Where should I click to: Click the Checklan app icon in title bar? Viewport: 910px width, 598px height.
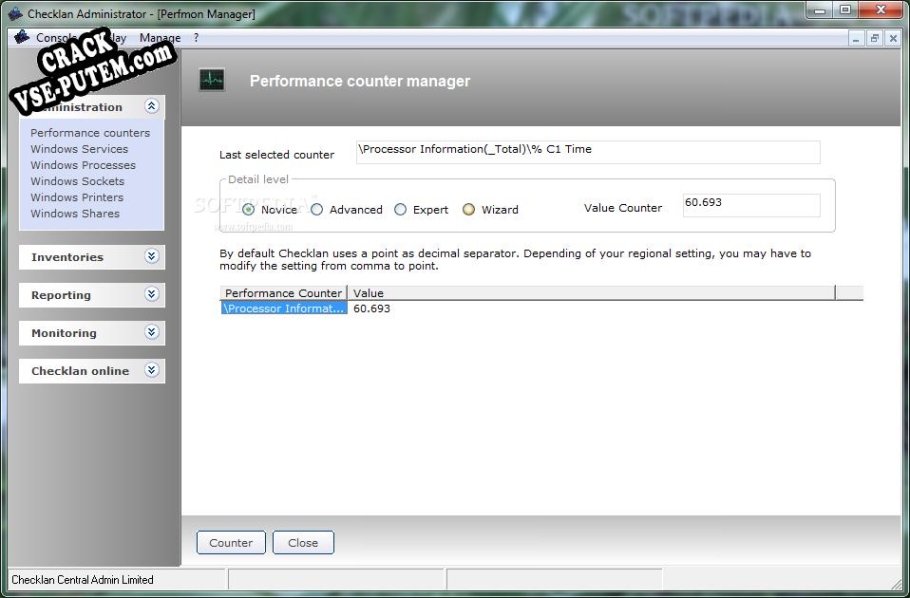[15, 14]
